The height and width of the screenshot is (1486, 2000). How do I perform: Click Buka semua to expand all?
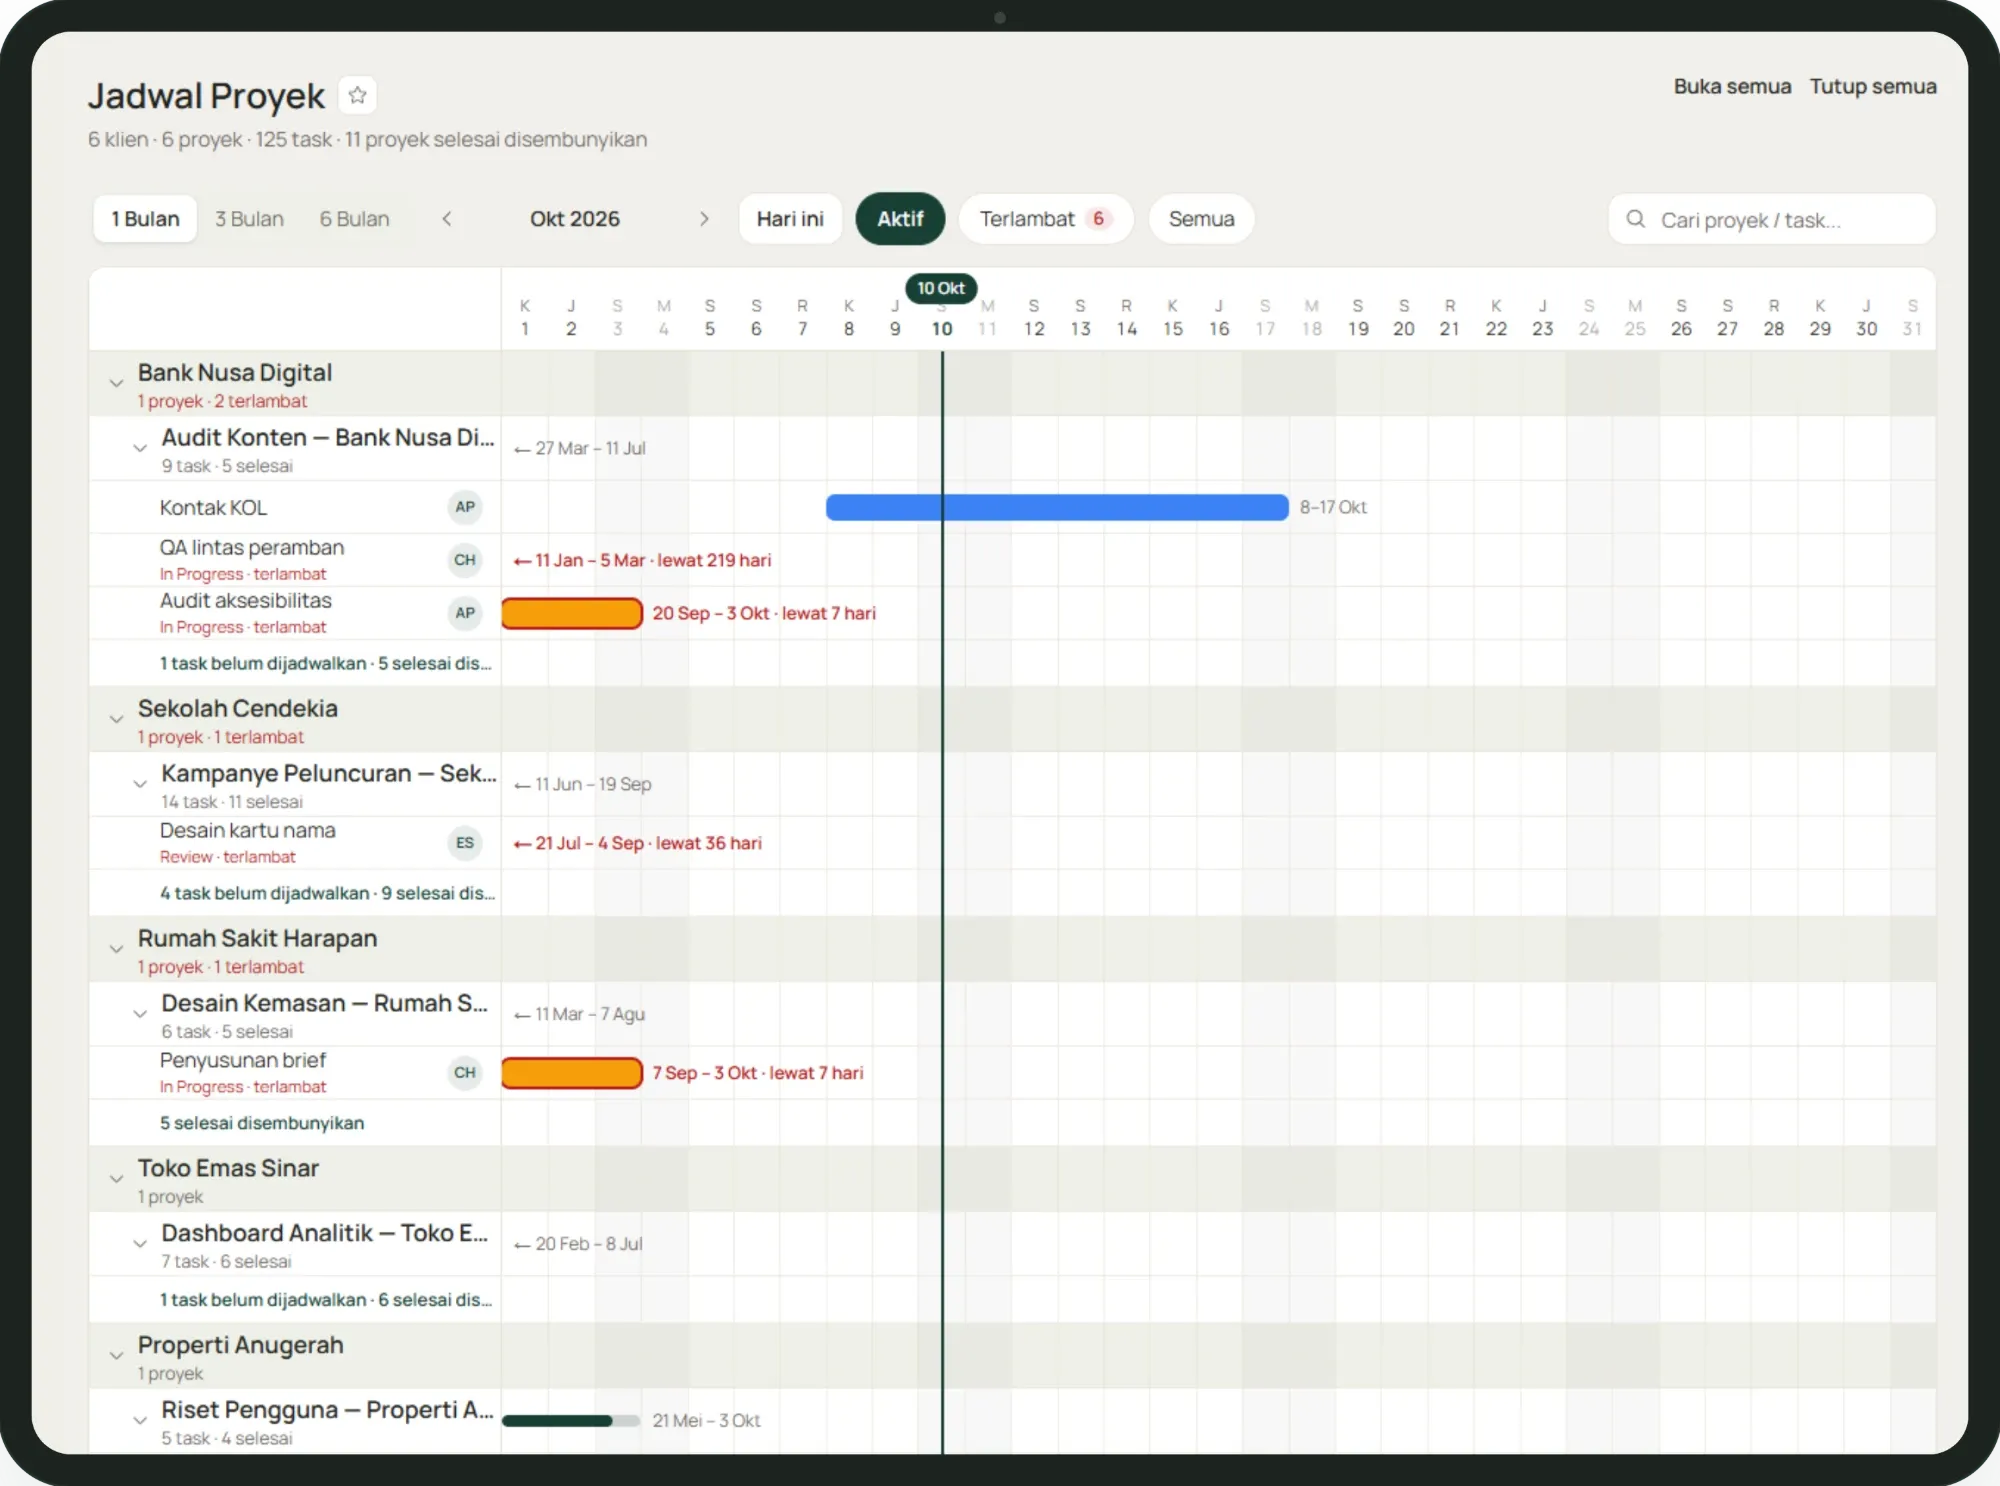coord(1732,87)
